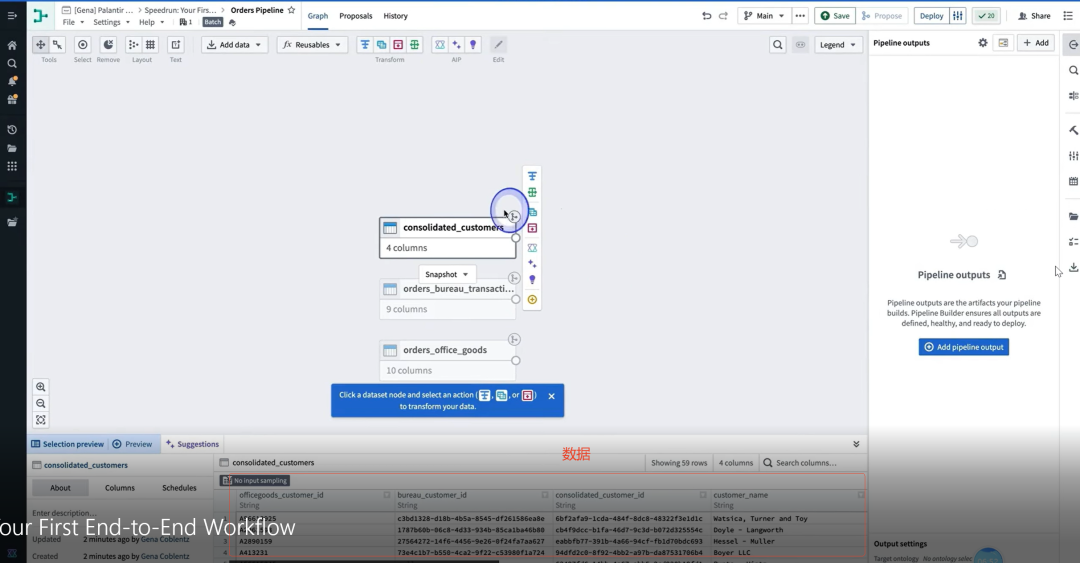Image resolution: width=1080 pixels, height=563 pixels.
Task: Click the node popup Transform action icon
Action: point(532,176)
